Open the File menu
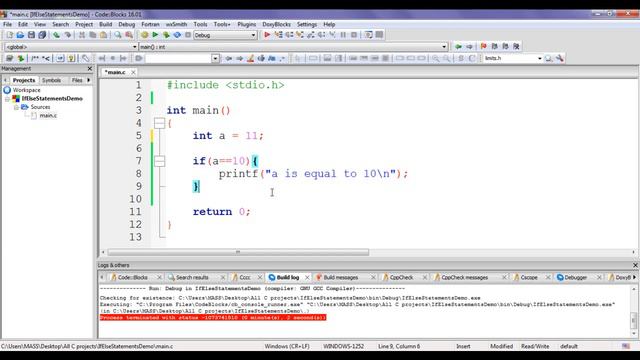The width and height of the screenshot is (640, 360). (7, 24)
